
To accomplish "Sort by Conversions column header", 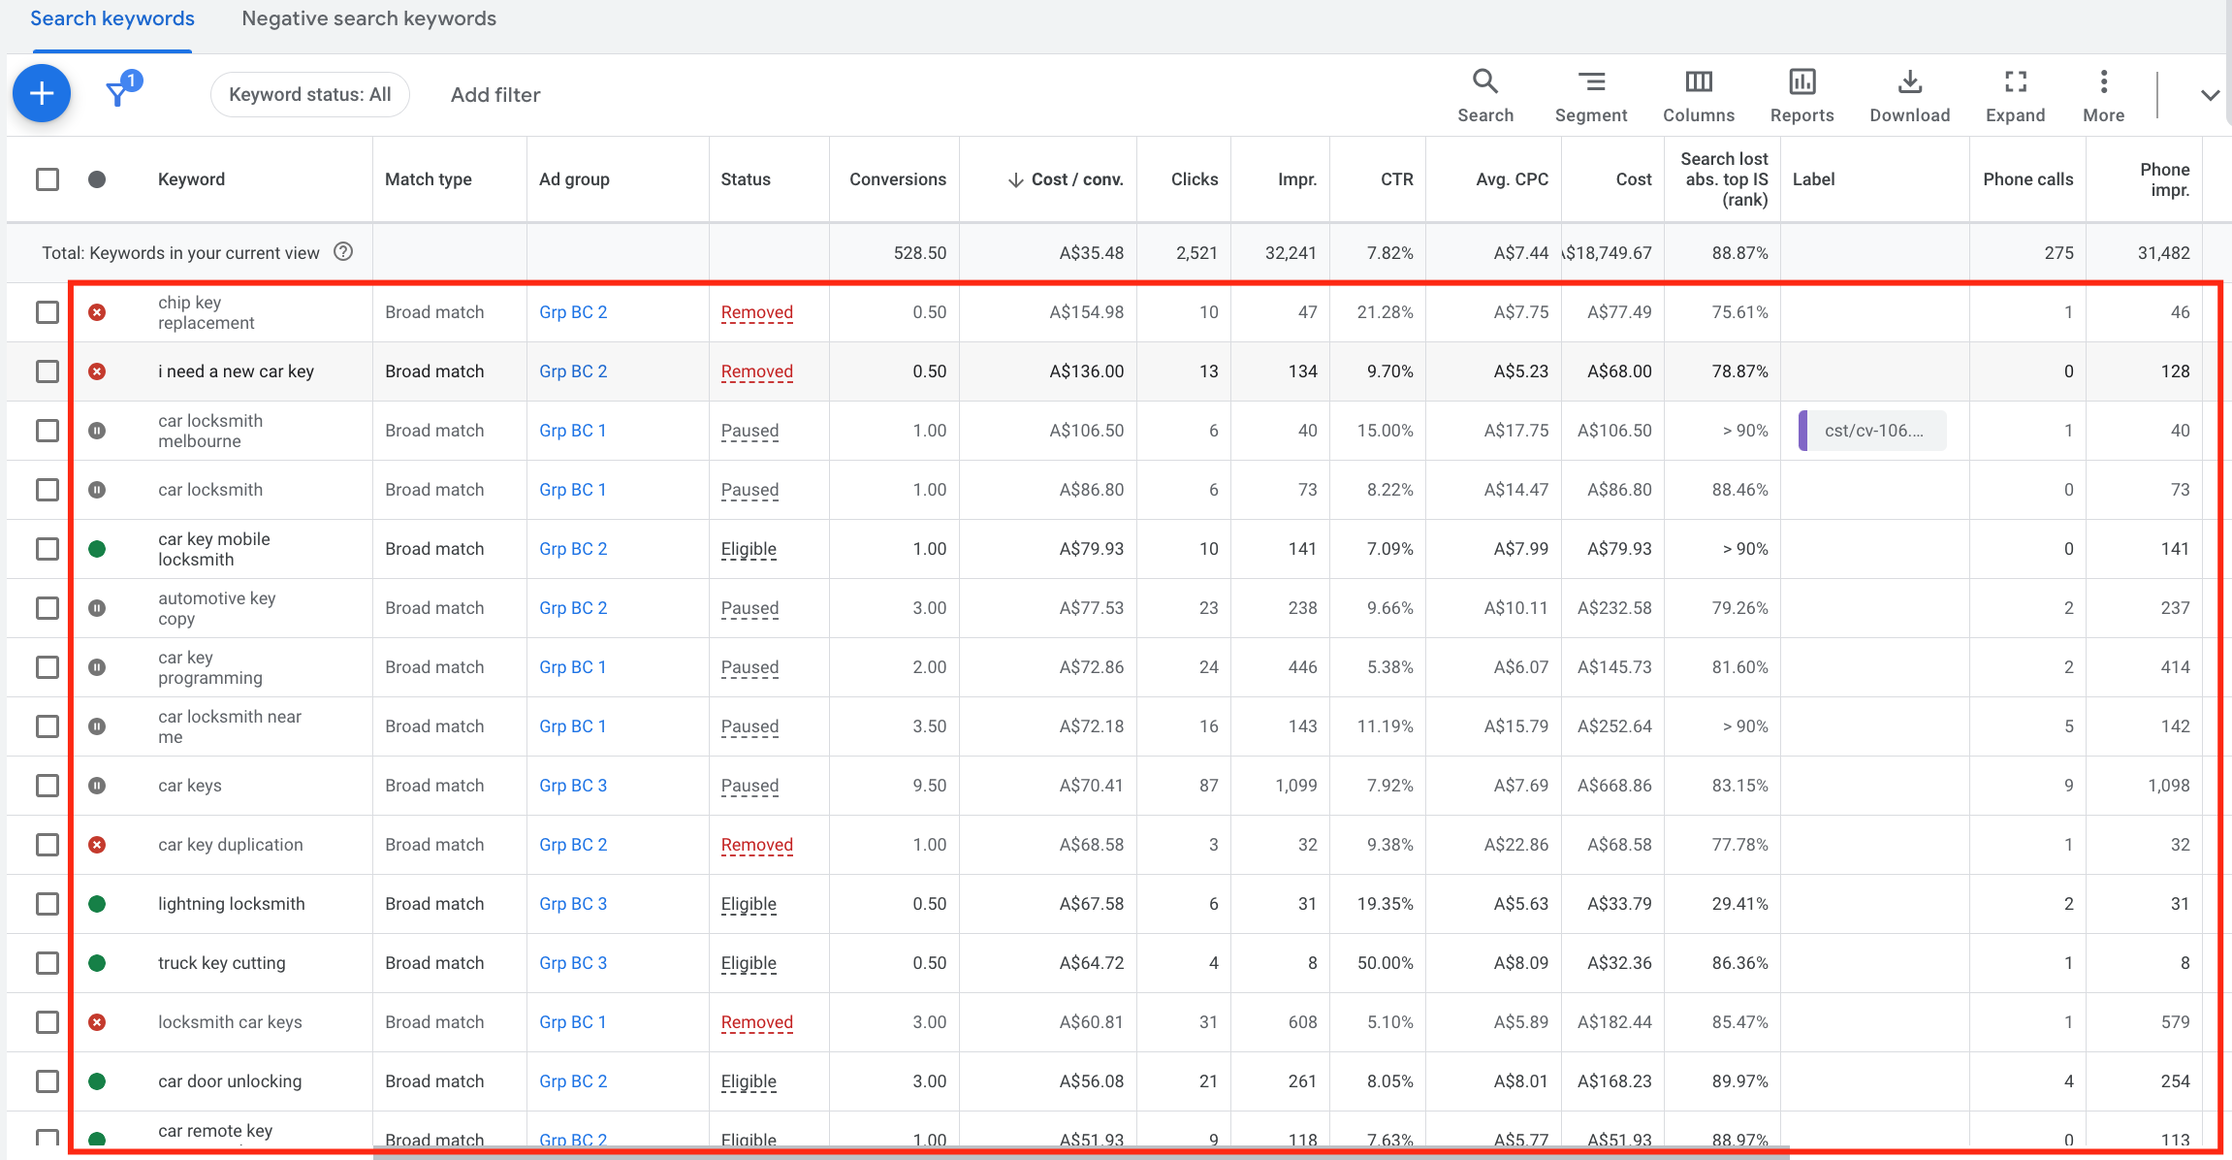I will (x=897, y=179).
